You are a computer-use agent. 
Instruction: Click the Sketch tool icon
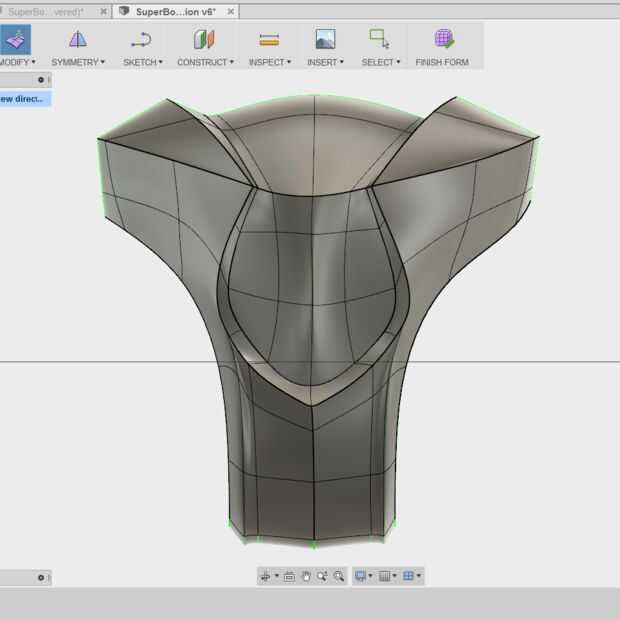(141, 40)
